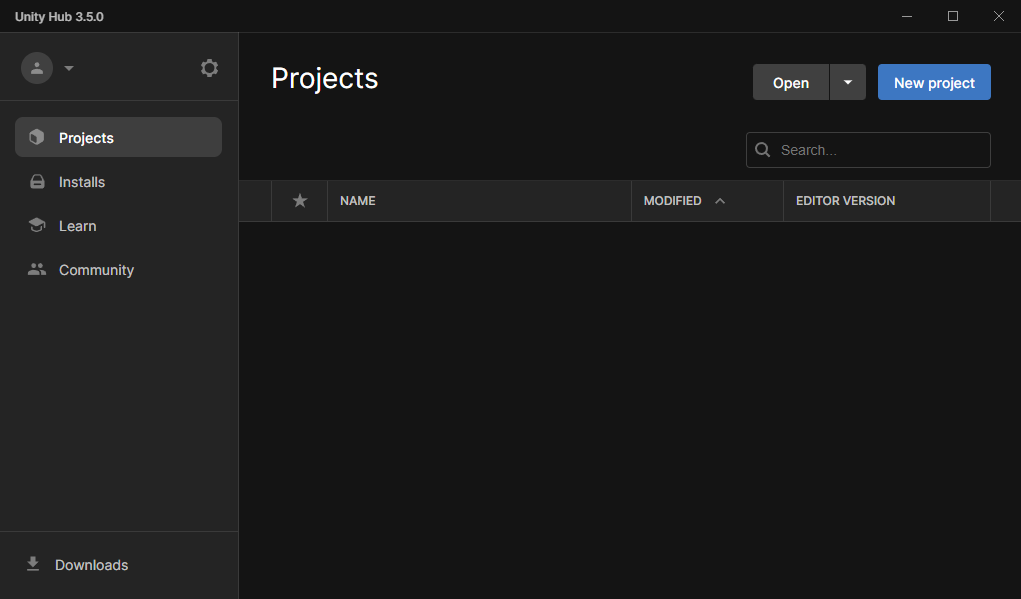Create a New project

934,82
